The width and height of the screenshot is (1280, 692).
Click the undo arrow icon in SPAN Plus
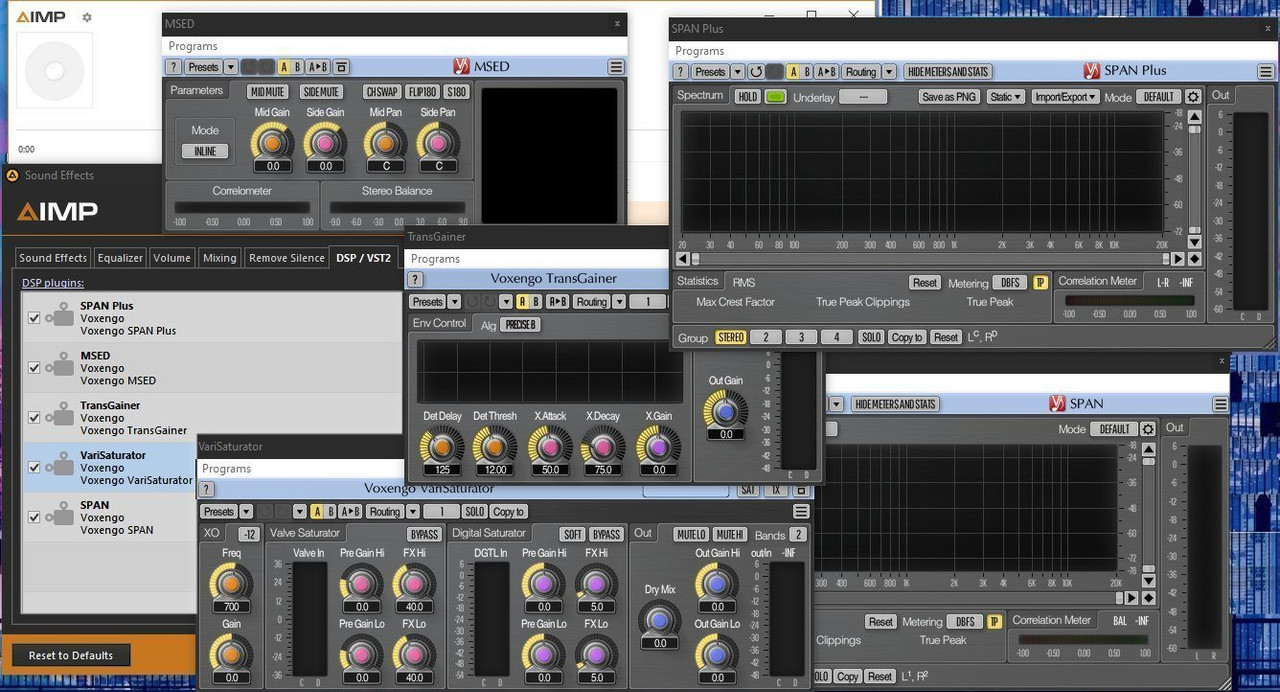[x=756, y=72]
